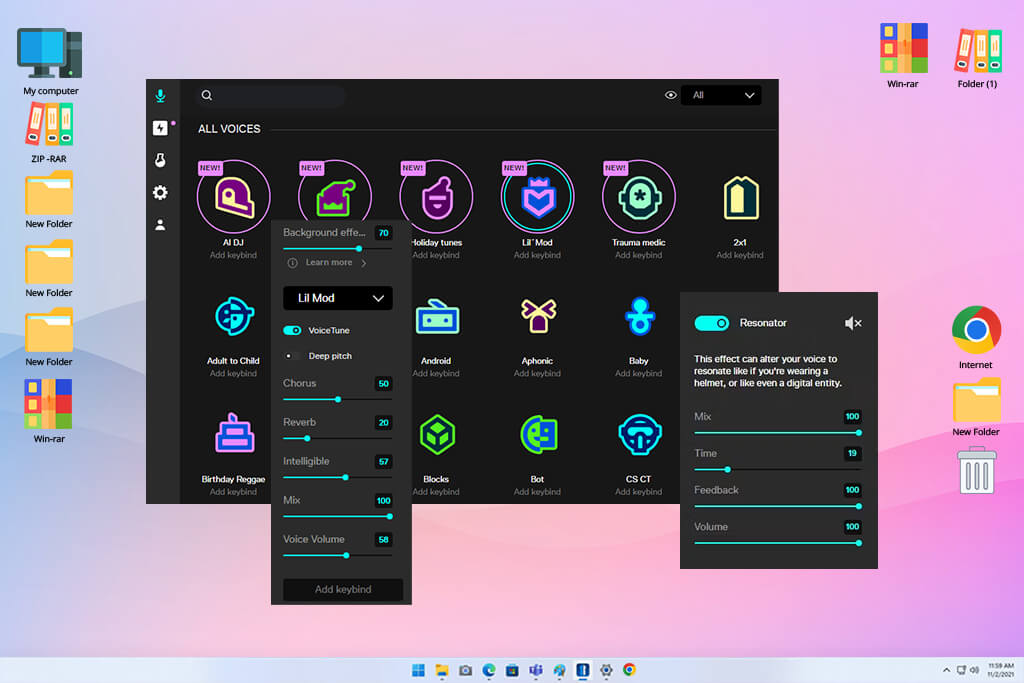Open the flask voicelab sidebar tab
This screenshot has width=1024, height=683.
(x=161, y=160)
